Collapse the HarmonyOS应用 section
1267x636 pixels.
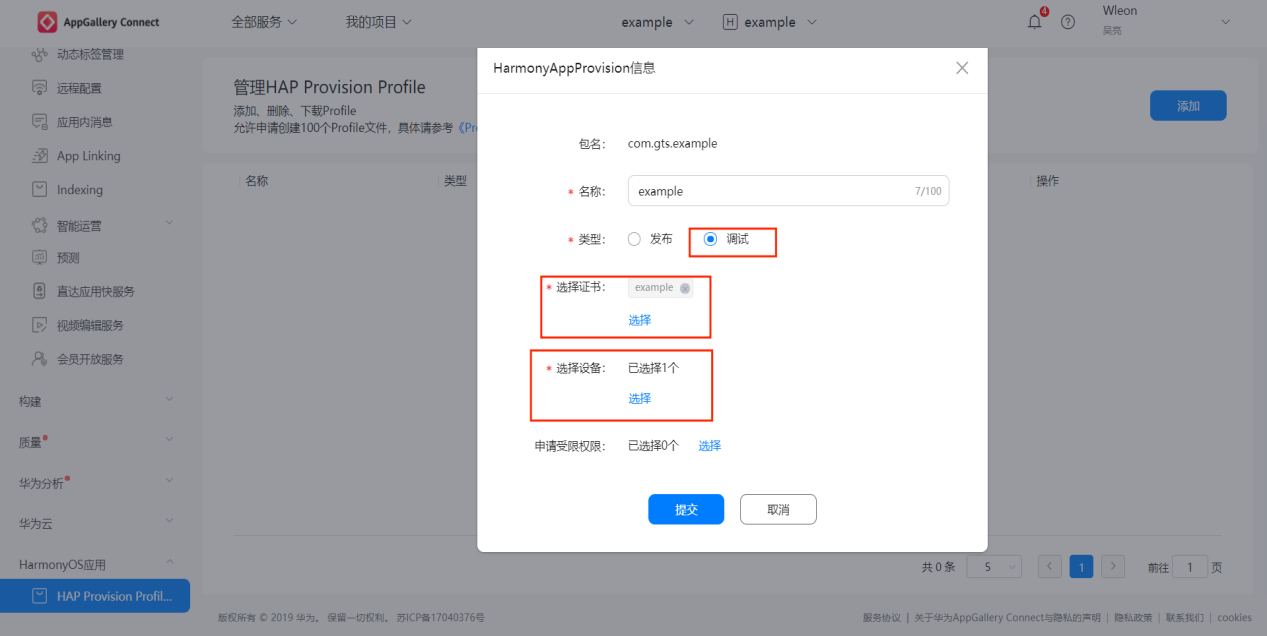click(169, 563)
